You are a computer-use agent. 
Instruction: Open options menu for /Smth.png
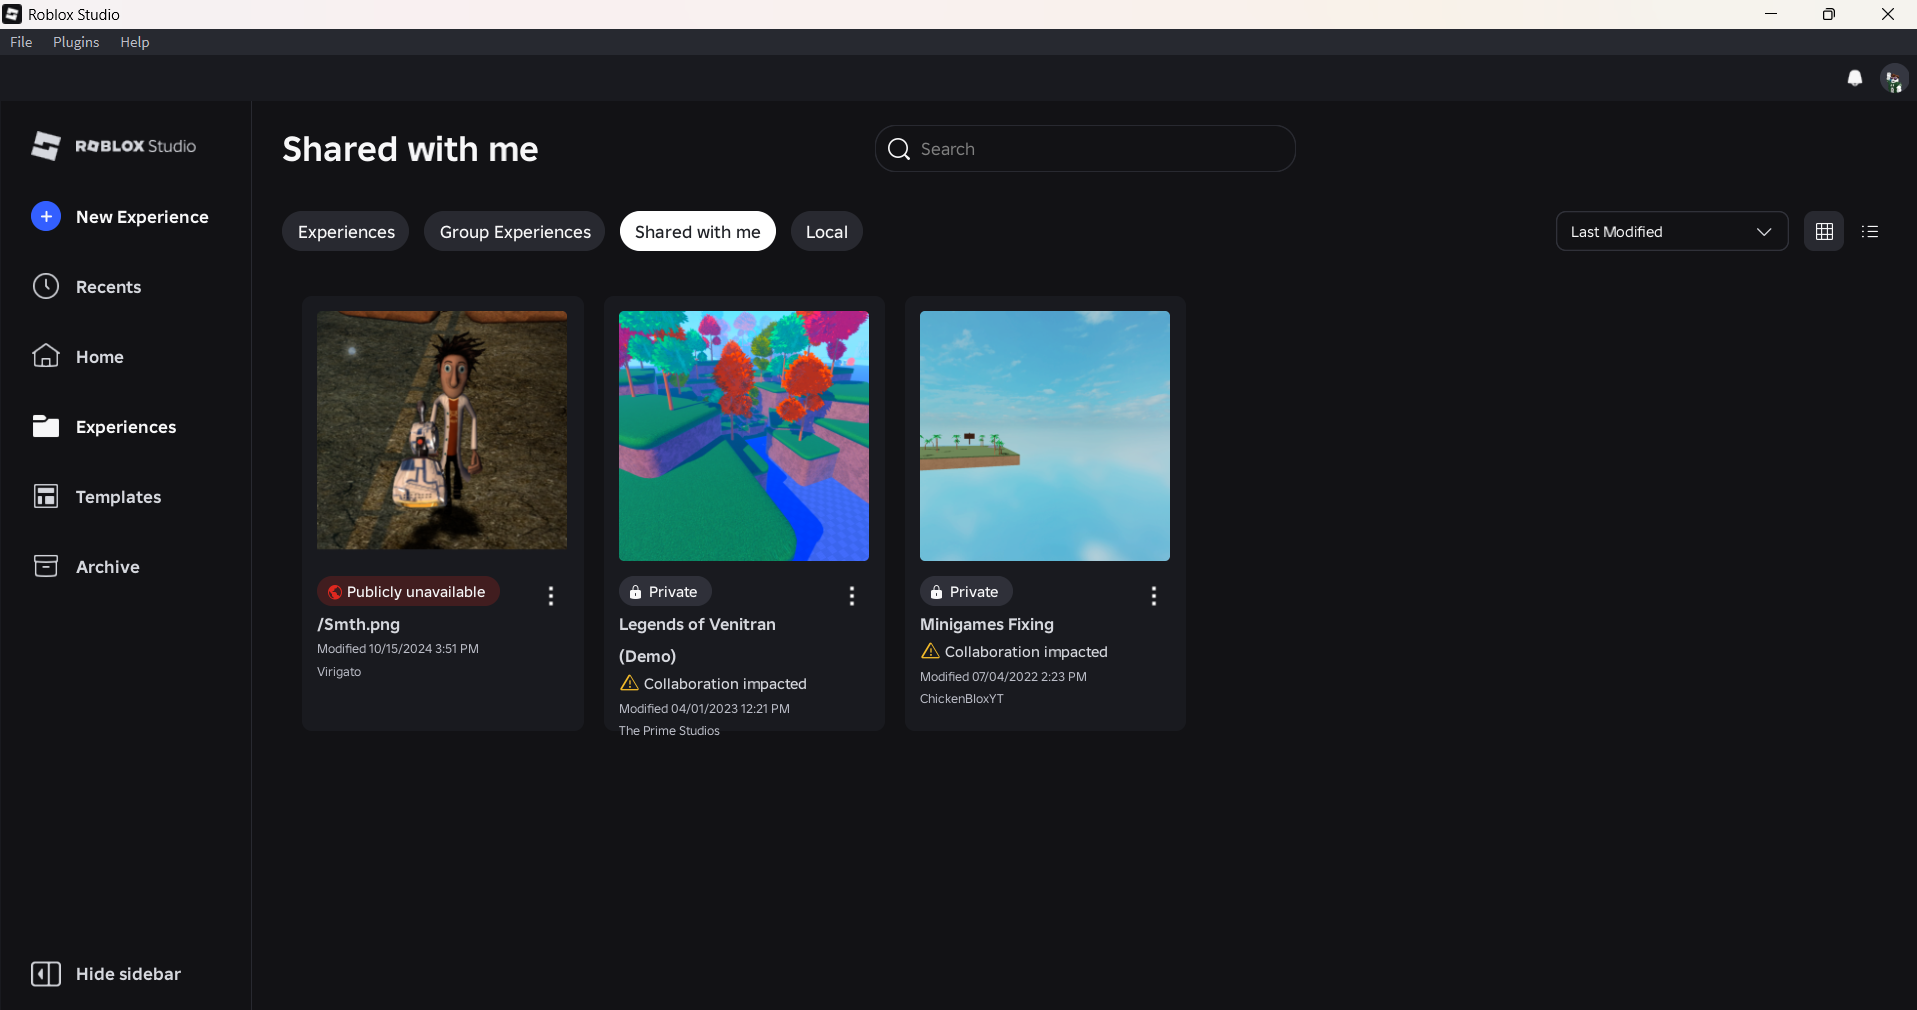[x=551, y=596]
